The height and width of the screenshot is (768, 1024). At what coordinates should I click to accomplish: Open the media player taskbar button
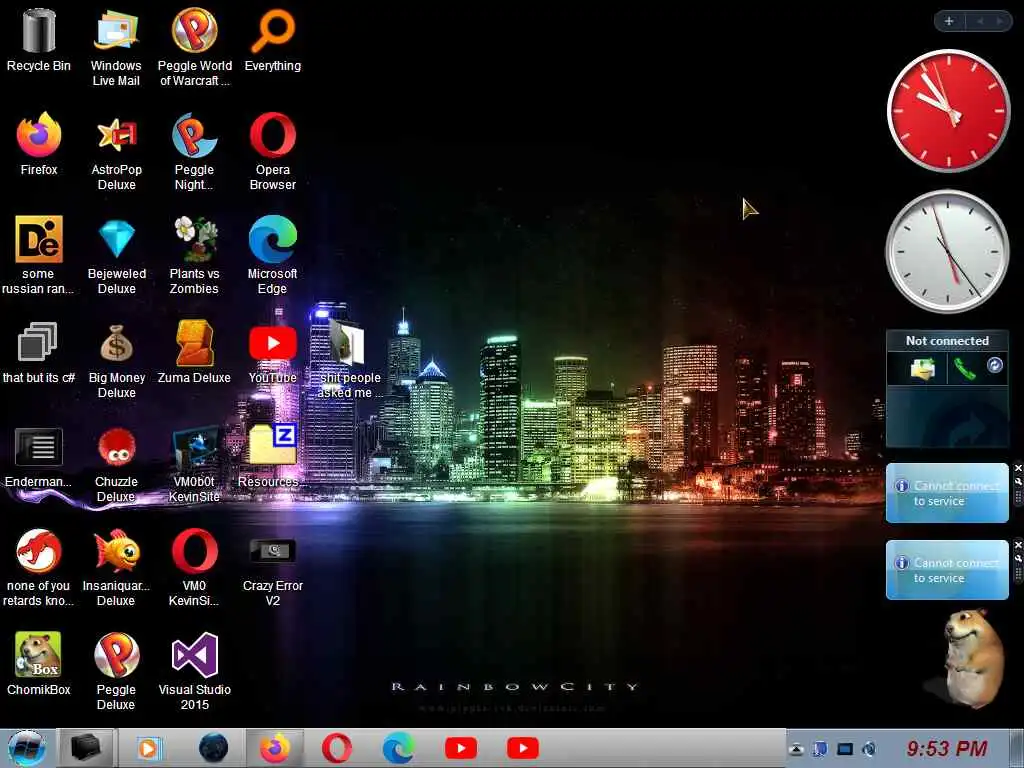pos(148,748)
